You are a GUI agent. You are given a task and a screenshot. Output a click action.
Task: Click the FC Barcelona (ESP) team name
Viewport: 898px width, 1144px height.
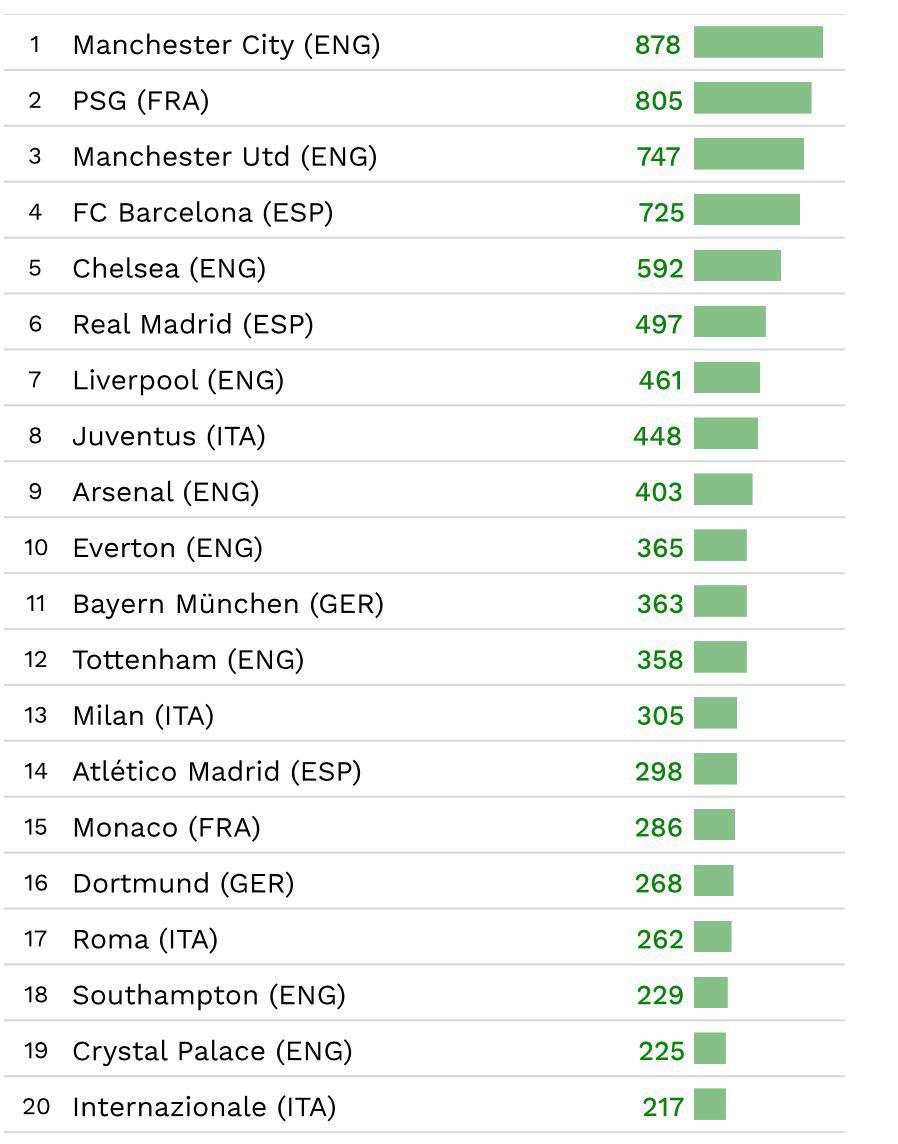[x=203, y=213]
